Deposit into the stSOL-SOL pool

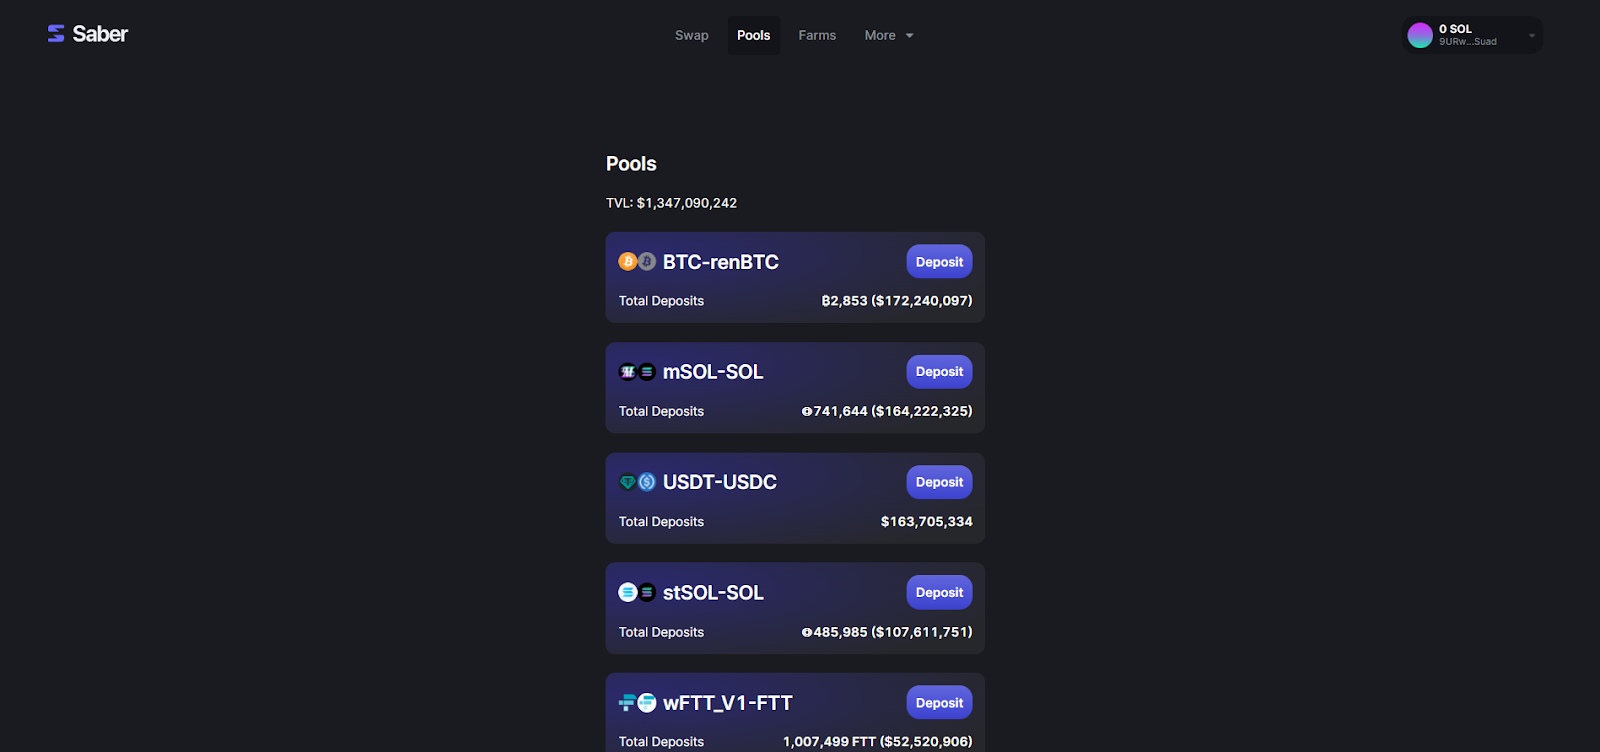(x=939, y=592)
